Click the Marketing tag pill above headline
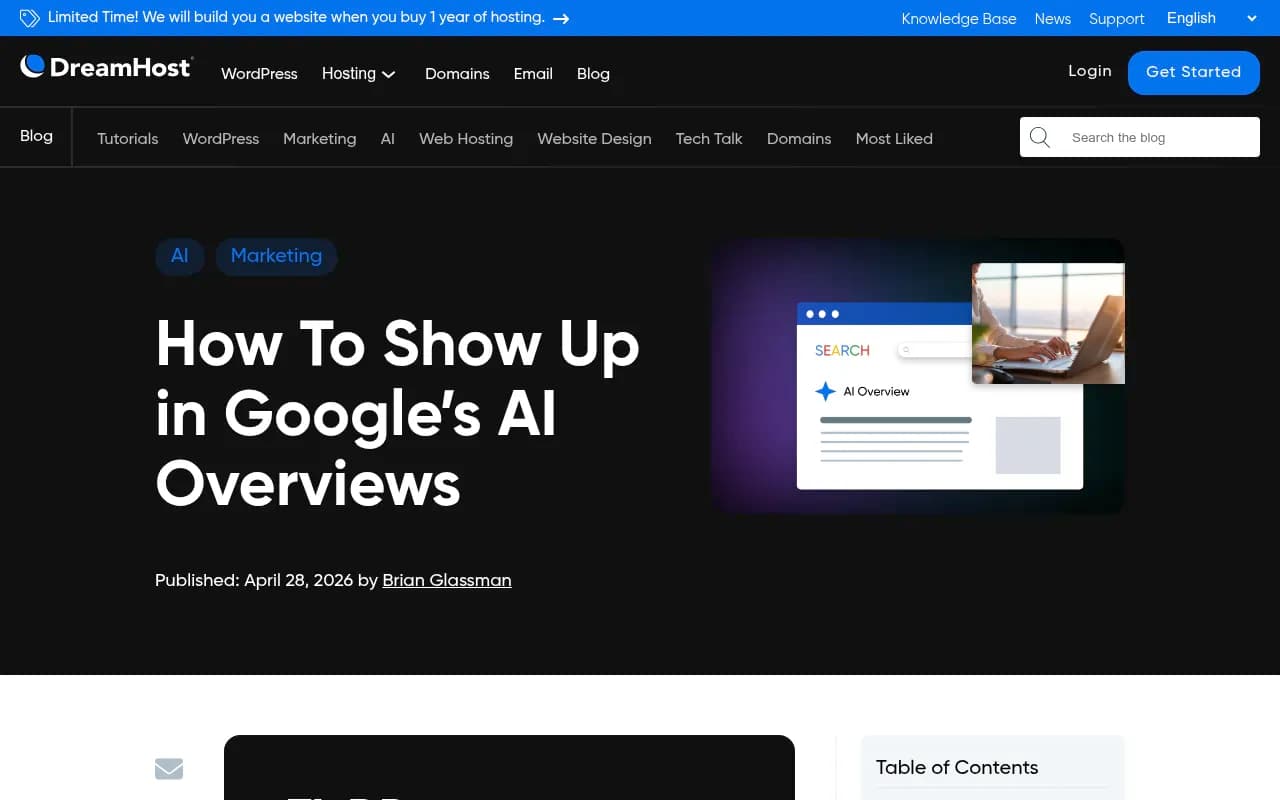1280x800 pixels. click(x=277, y=256)
